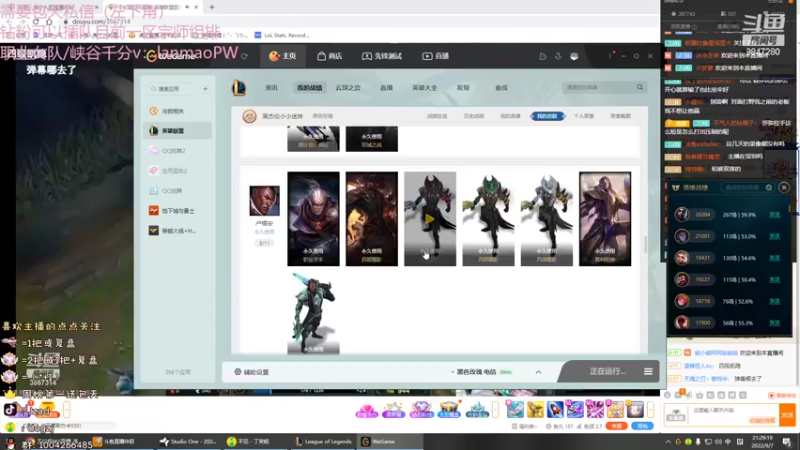Viewport: 800px width, 450px height.
Task: Open 辅助设置 settings at bottom bar
Action: pos(252,372)
